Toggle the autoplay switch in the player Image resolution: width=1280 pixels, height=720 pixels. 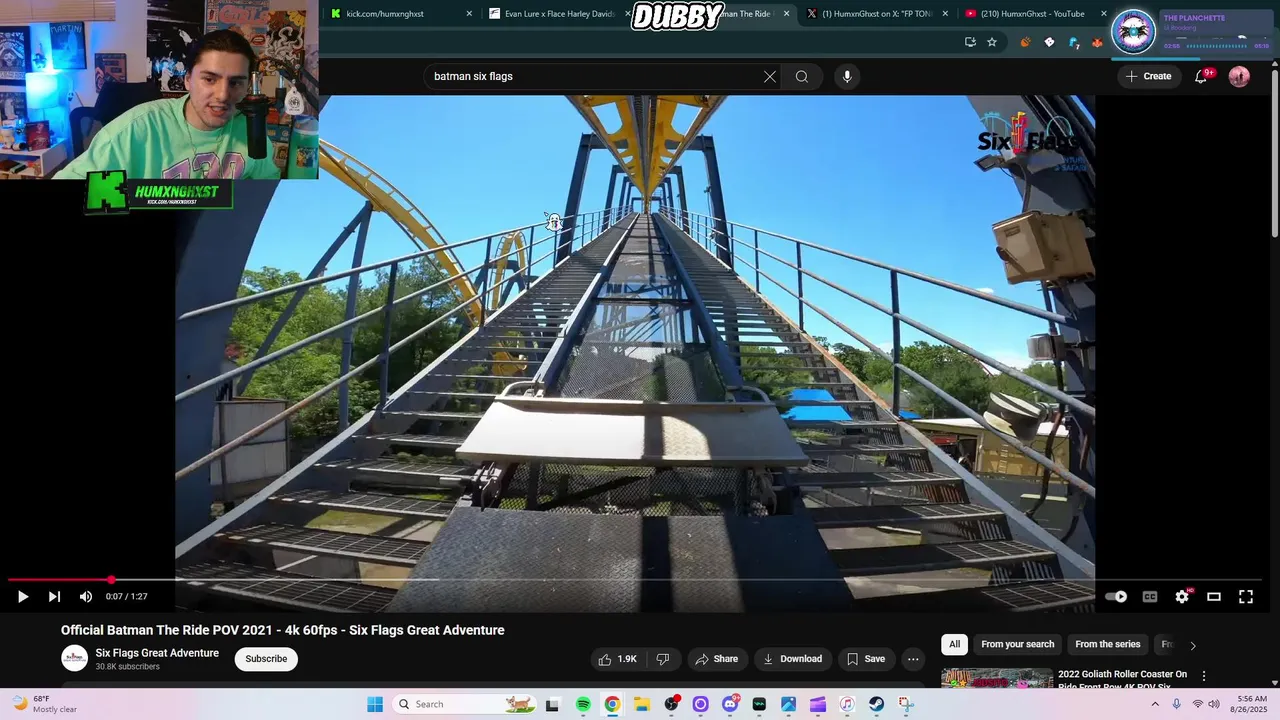pos(1116,597)
